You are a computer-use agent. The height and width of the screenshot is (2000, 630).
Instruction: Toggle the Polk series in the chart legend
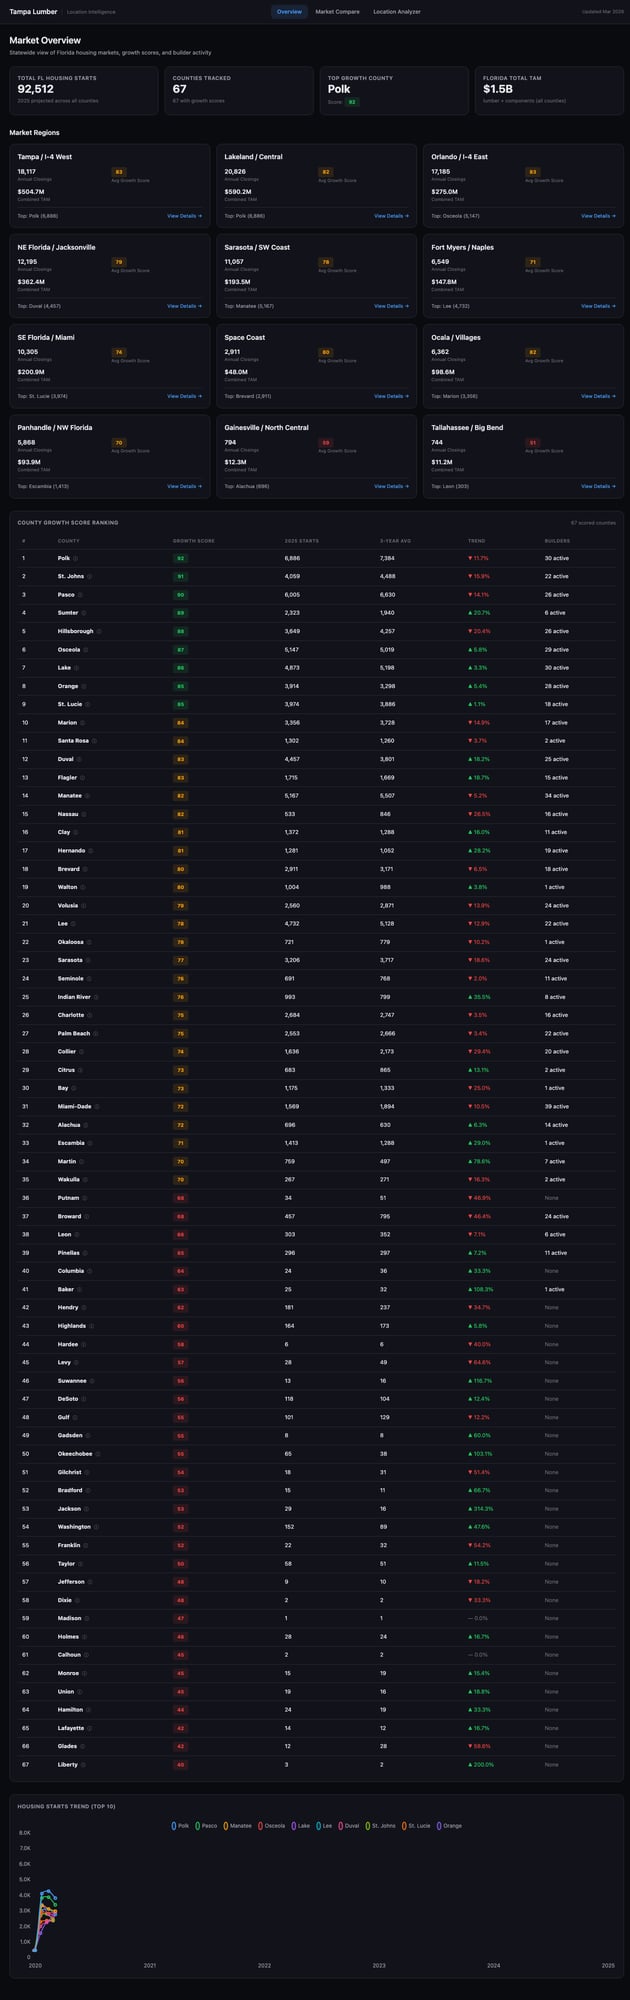180,1825
